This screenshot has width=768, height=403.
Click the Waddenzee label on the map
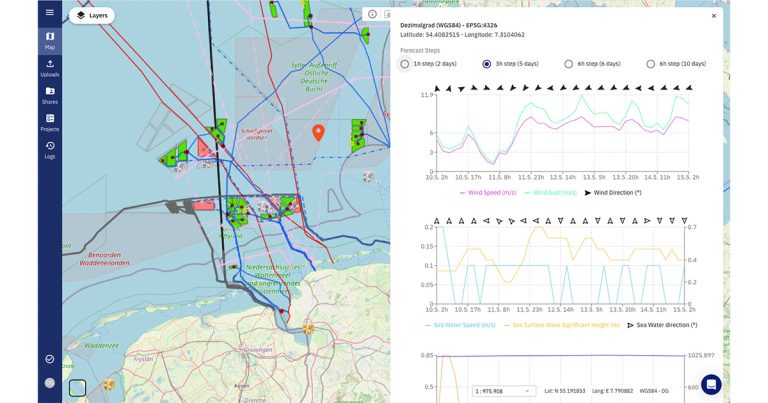point(101,345)
